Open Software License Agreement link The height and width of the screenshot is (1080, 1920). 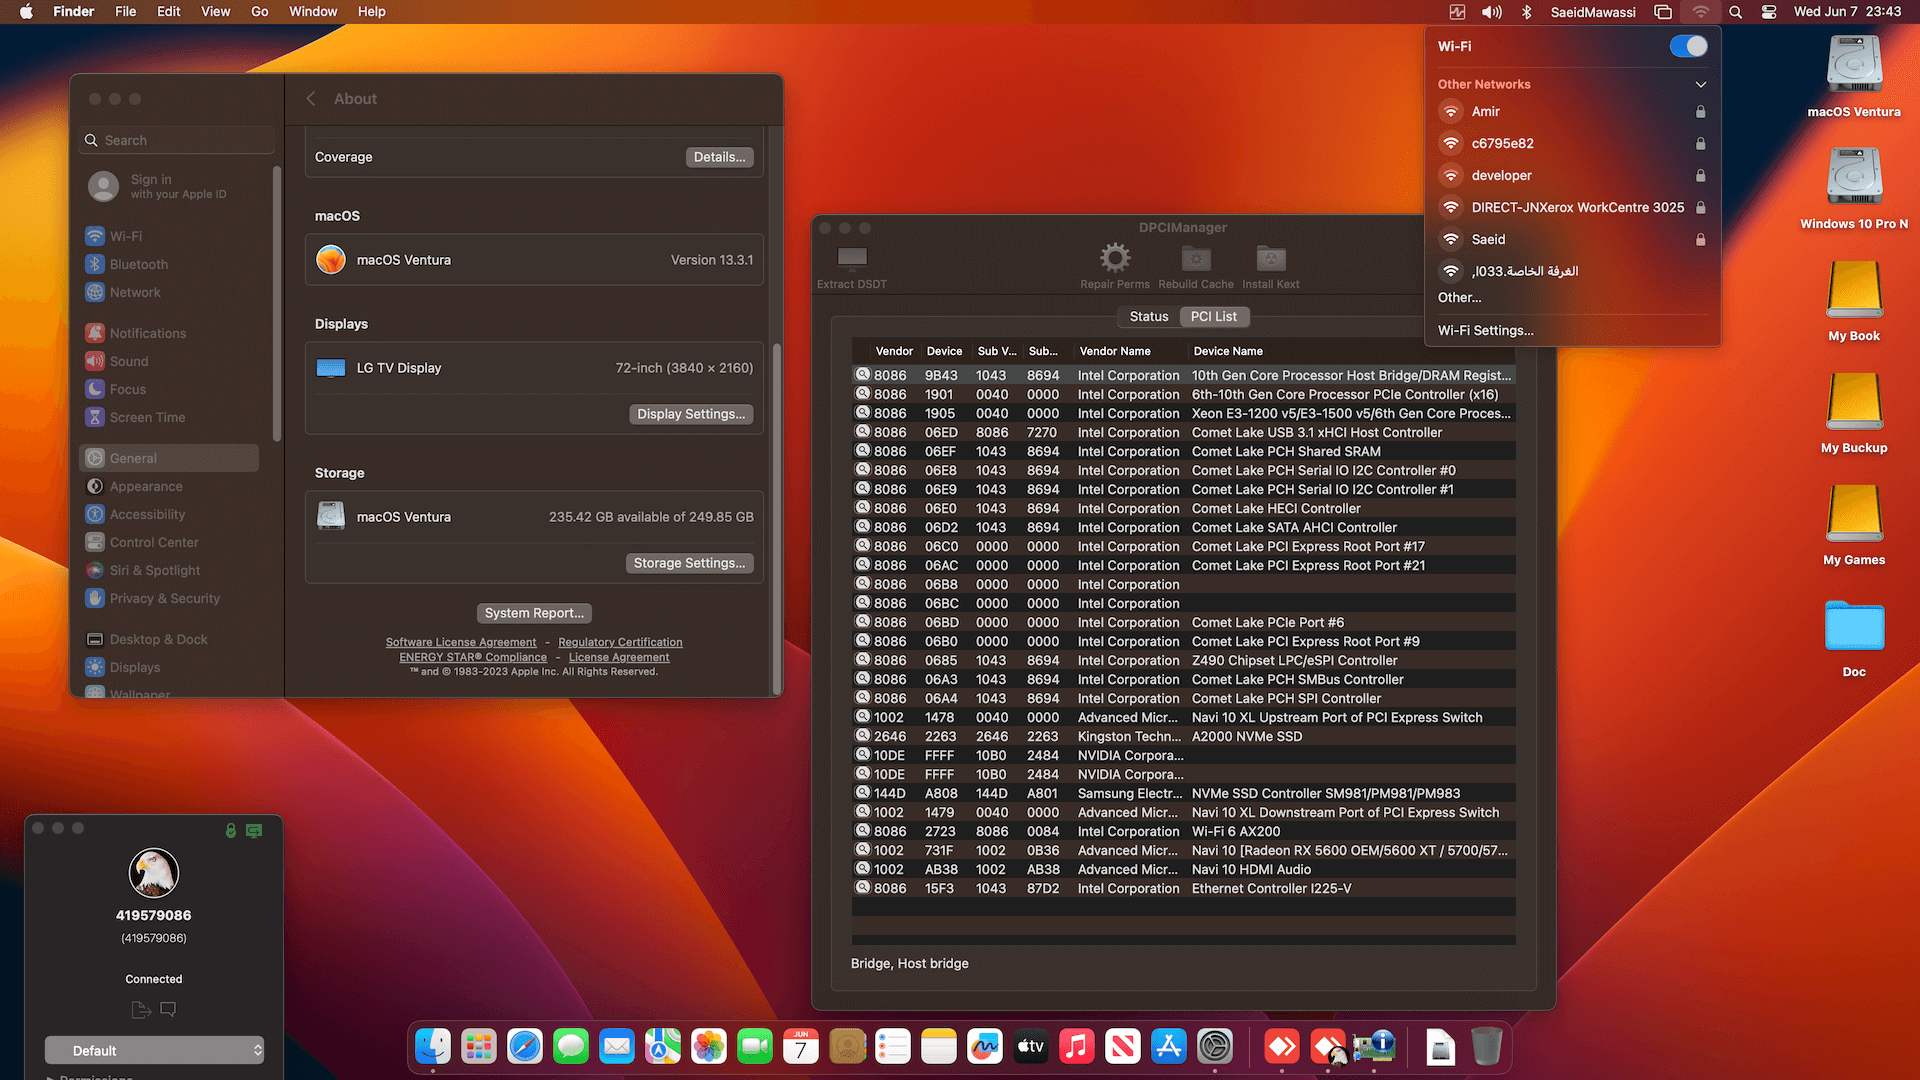click(461, 642)
